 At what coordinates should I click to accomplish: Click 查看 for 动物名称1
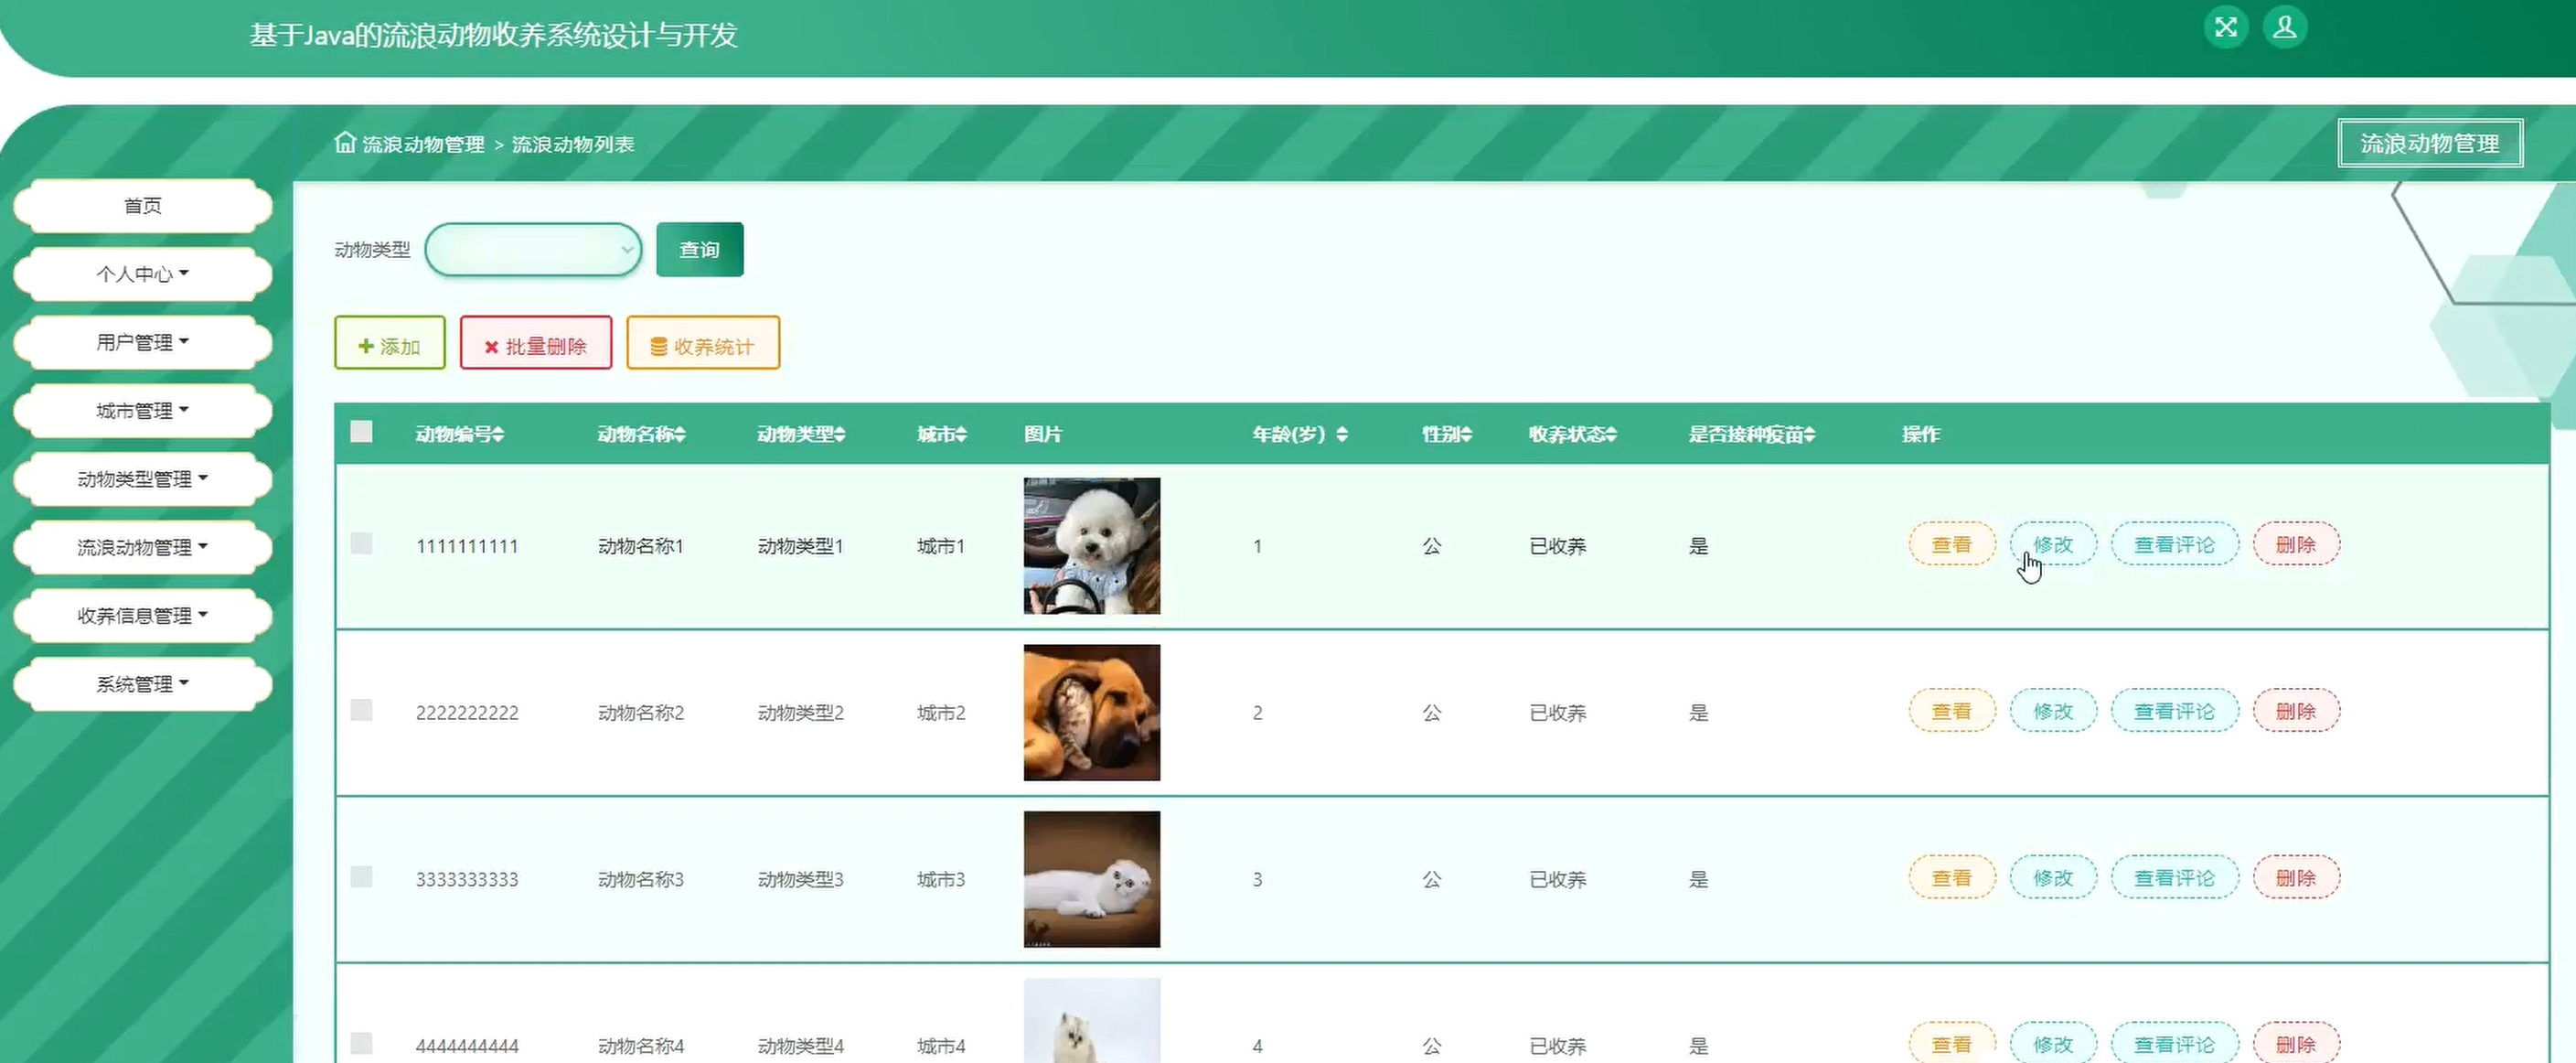pyautogui.click(x=1951, y=544)
